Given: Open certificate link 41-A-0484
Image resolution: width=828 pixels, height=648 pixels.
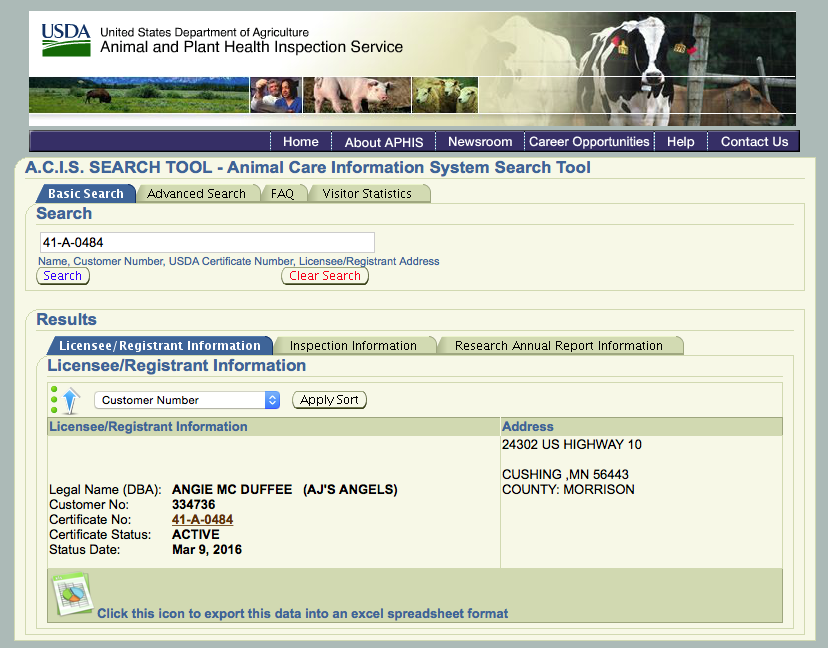Looking at the screenshot, I should point(202,520).
